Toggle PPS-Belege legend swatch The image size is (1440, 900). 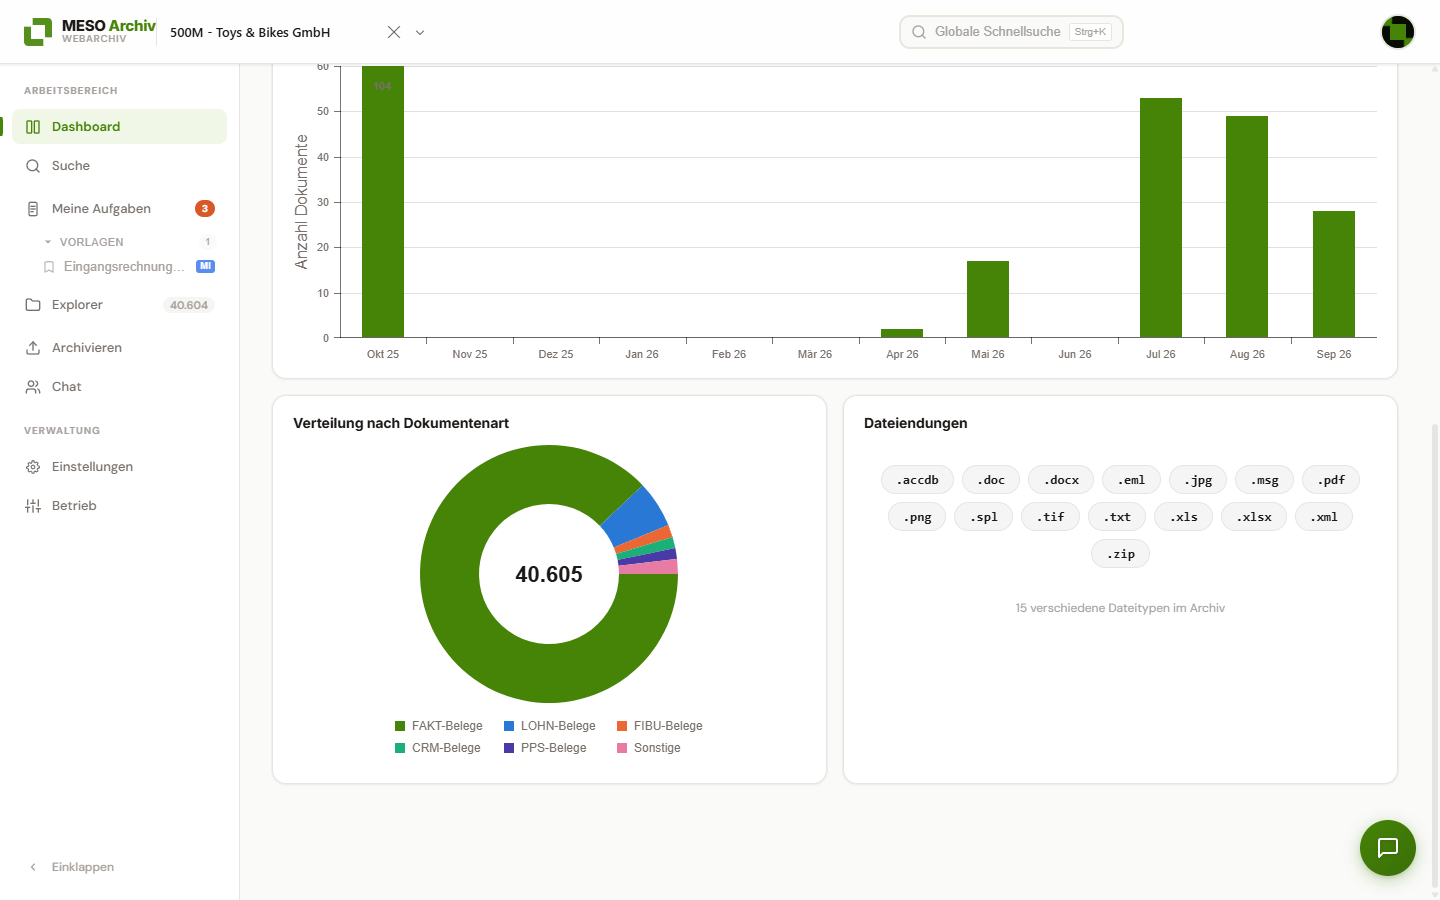point(509,748)
